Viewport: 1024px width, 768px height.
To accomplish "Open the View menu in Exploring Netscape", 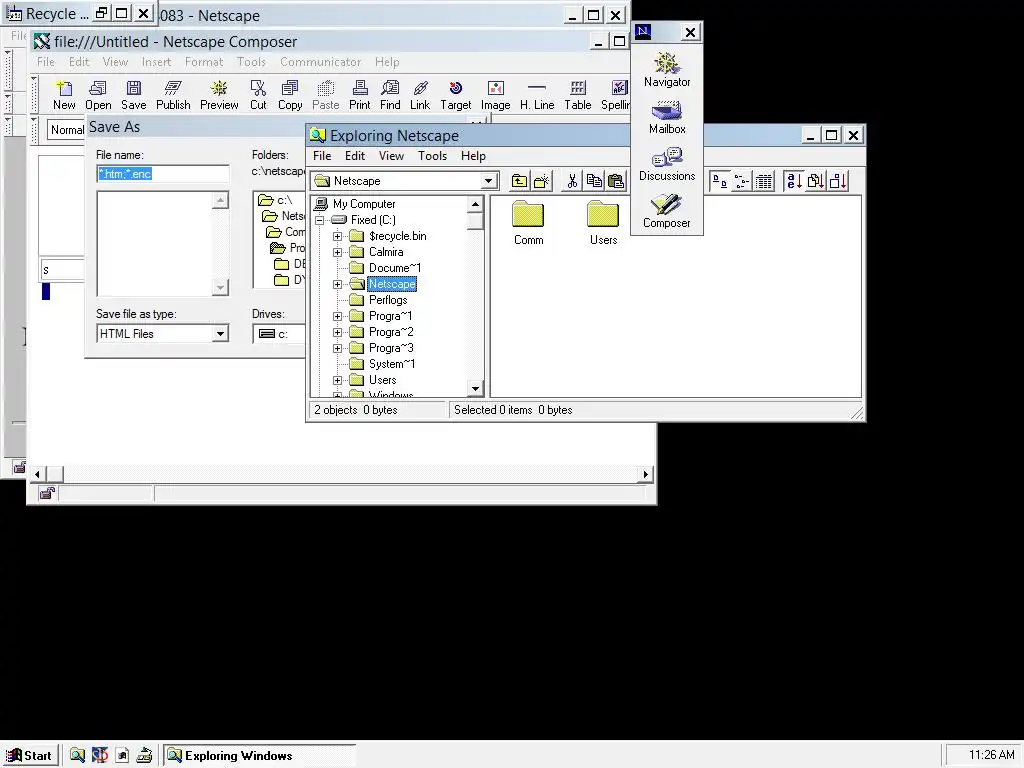I will click(391, 156).
